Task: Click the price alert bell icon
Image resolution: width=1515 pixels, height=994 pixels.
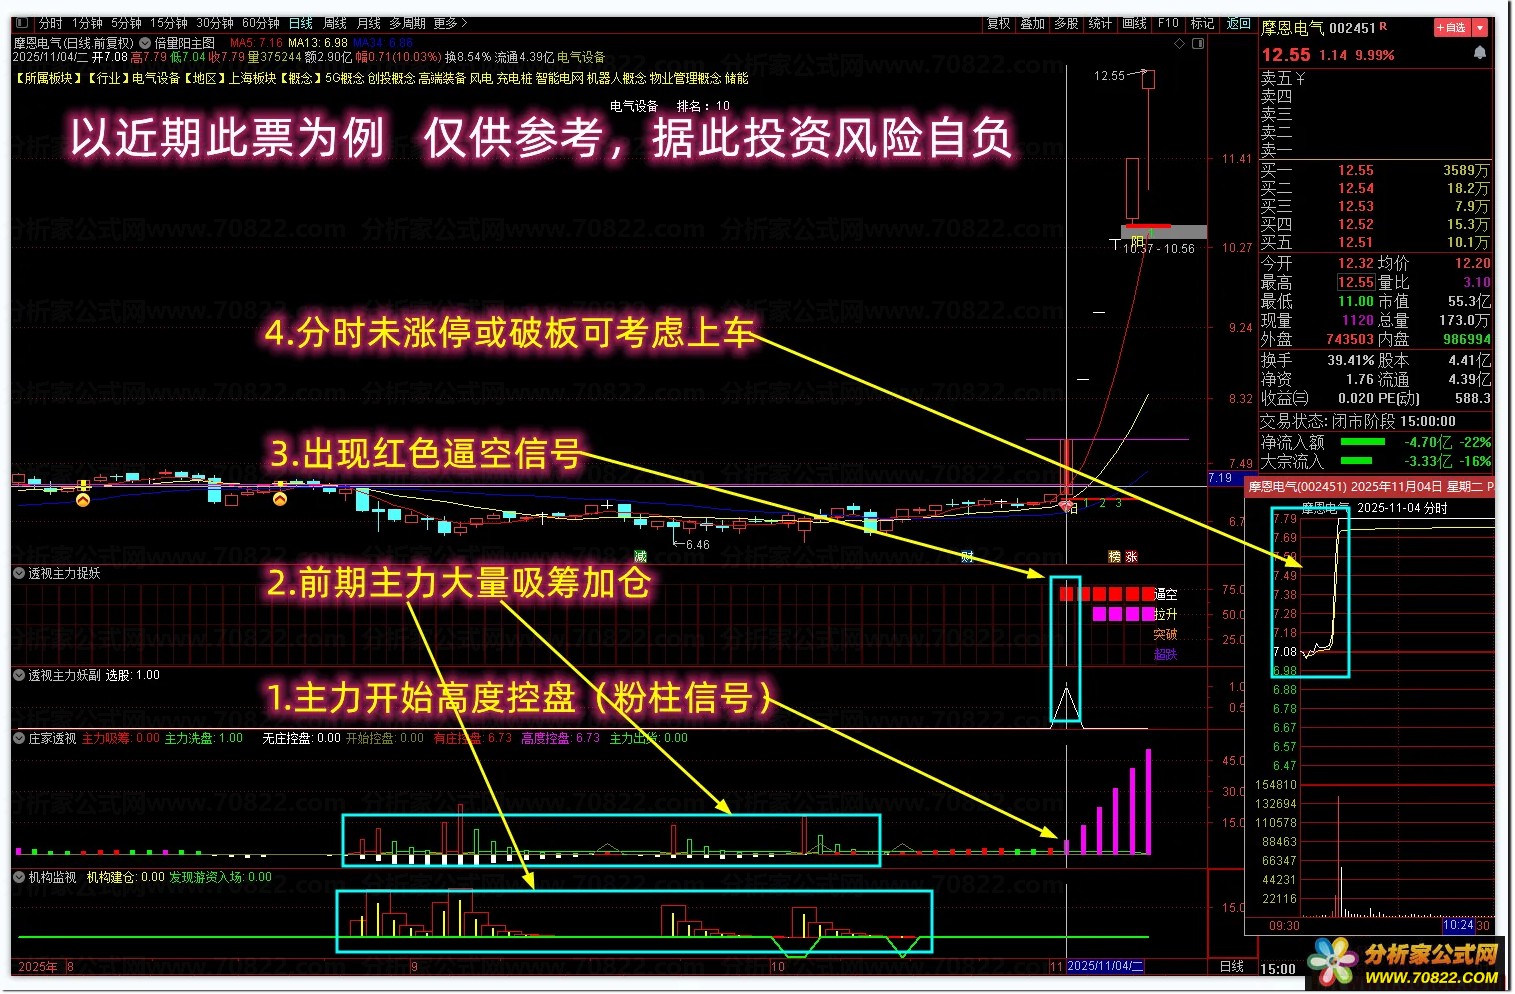Action: (x=1480, y=53)
